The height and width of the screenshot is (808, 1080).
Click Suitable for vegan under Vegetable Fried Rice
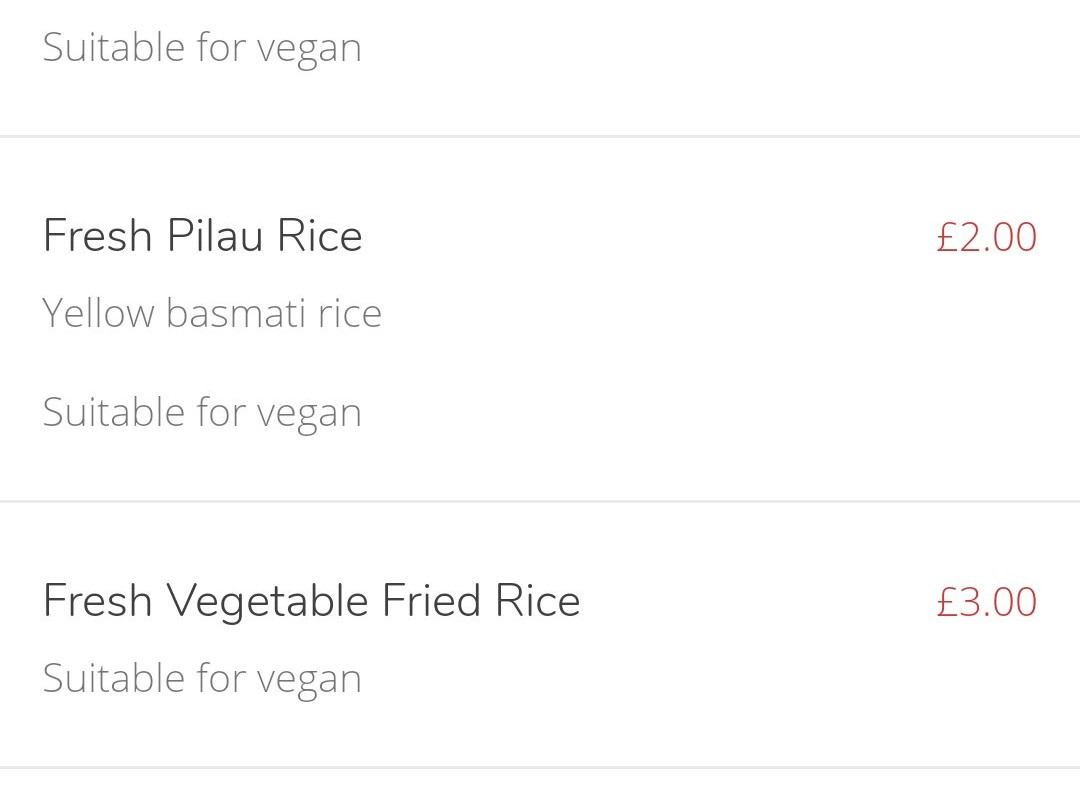point(202,678)
